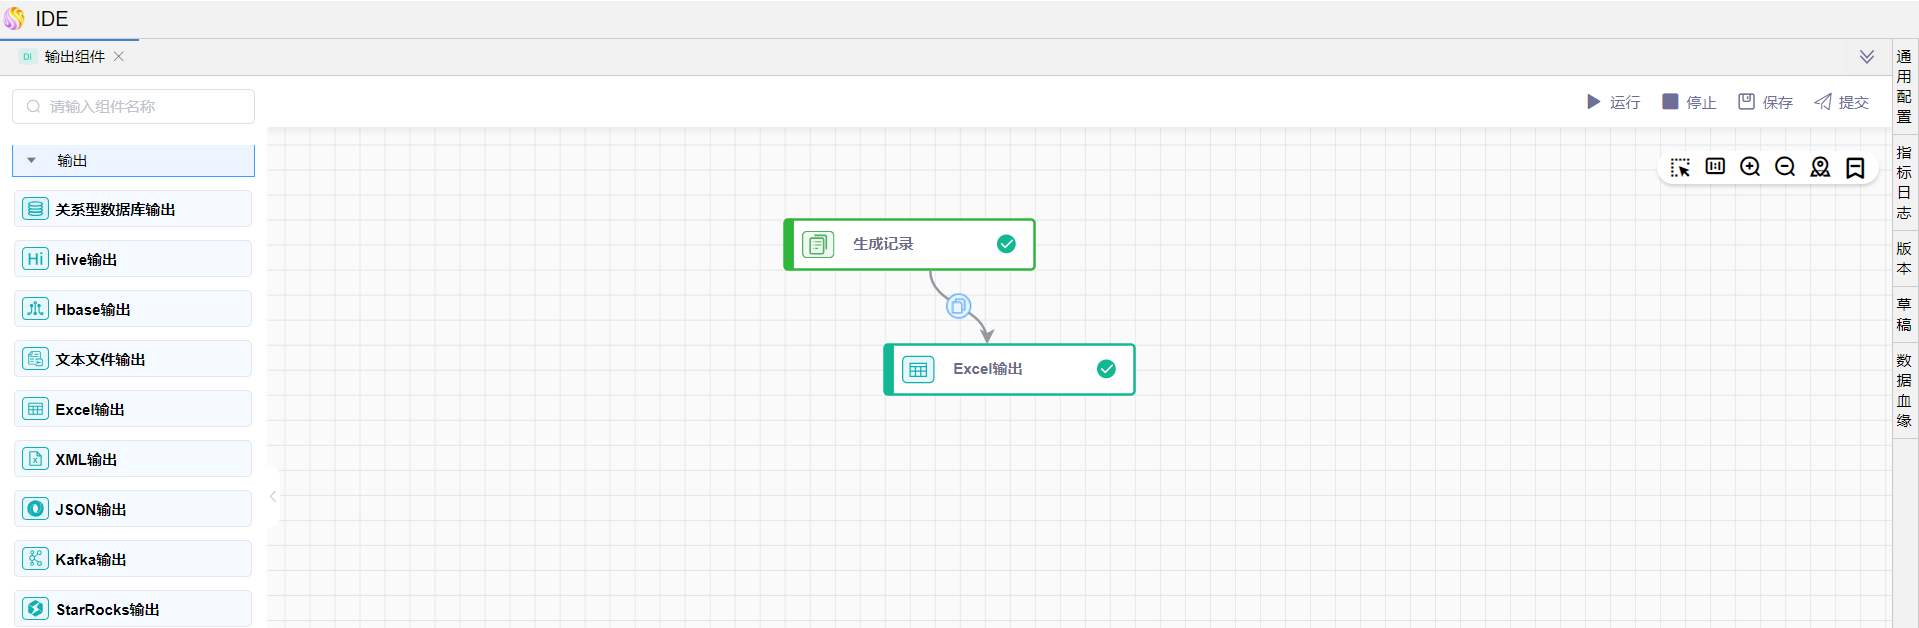Open the 通用配置 side panel
1919x628 pixels.
point(1904,86)
